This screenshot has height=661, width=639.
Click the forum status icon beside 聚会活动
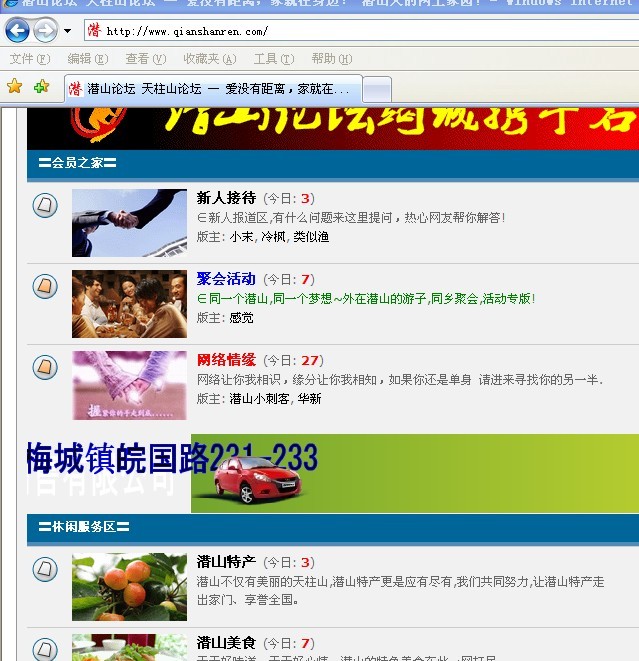pos(45,287)
